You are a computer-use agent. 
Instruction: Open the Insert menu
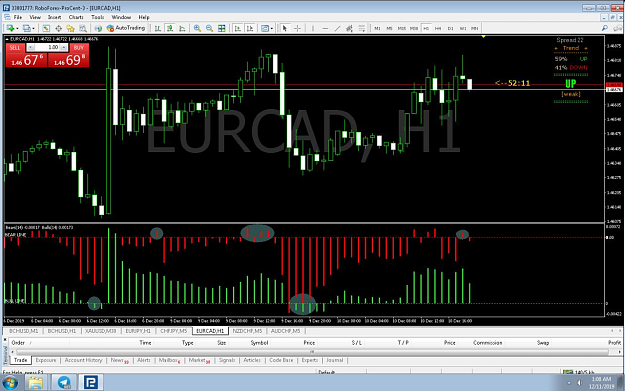[x=55, y=17]
